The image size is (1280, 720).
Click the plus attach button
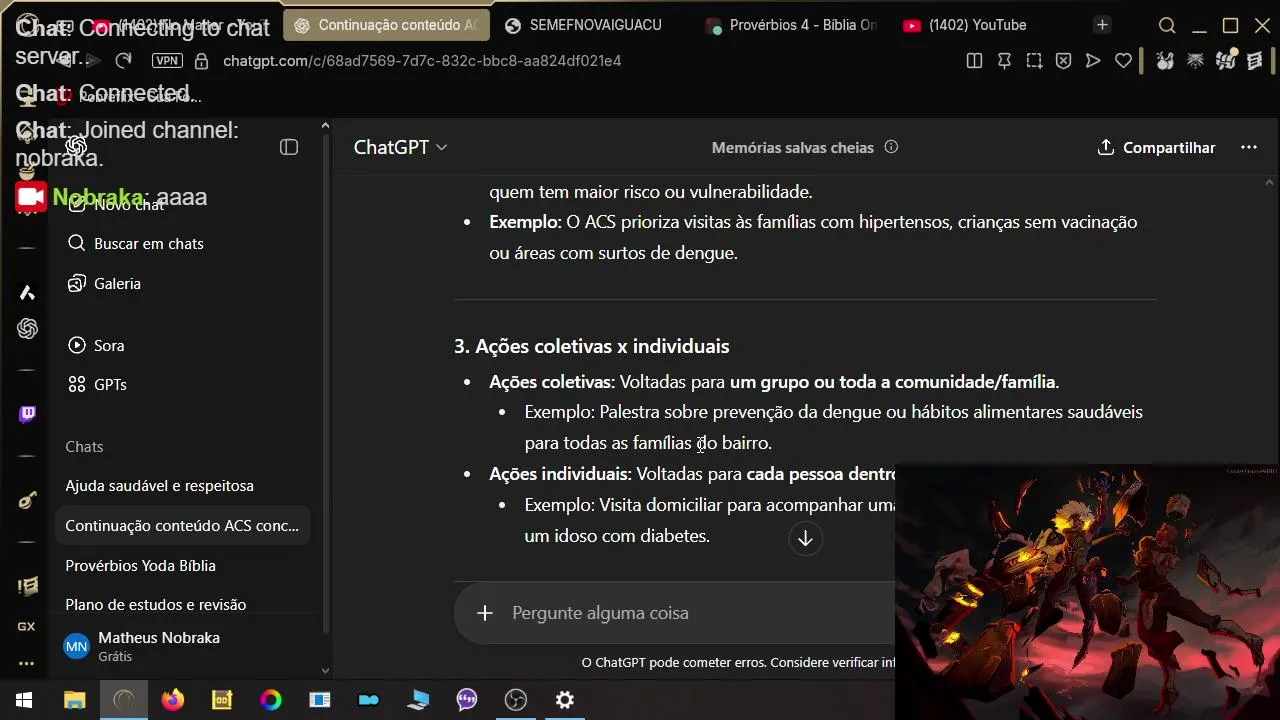[485, 613]
